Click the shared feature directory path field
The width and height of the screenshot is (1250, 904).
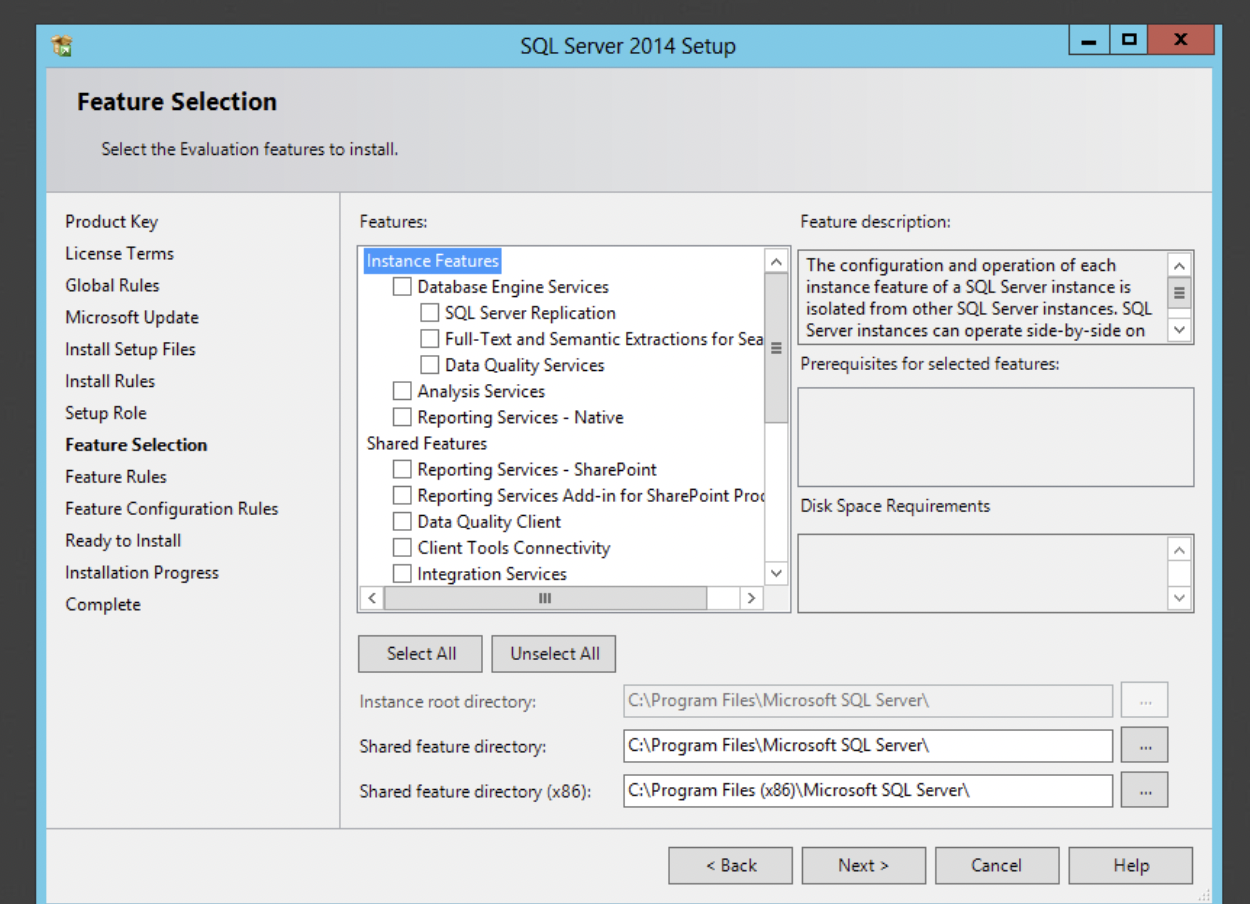(868, 746)
